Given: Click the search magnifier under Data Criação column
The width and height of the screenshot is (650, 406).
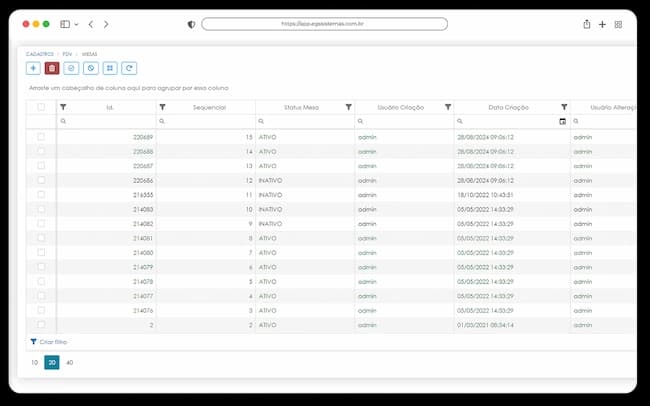Looking at the screenshot, I should tap(460, 121).
